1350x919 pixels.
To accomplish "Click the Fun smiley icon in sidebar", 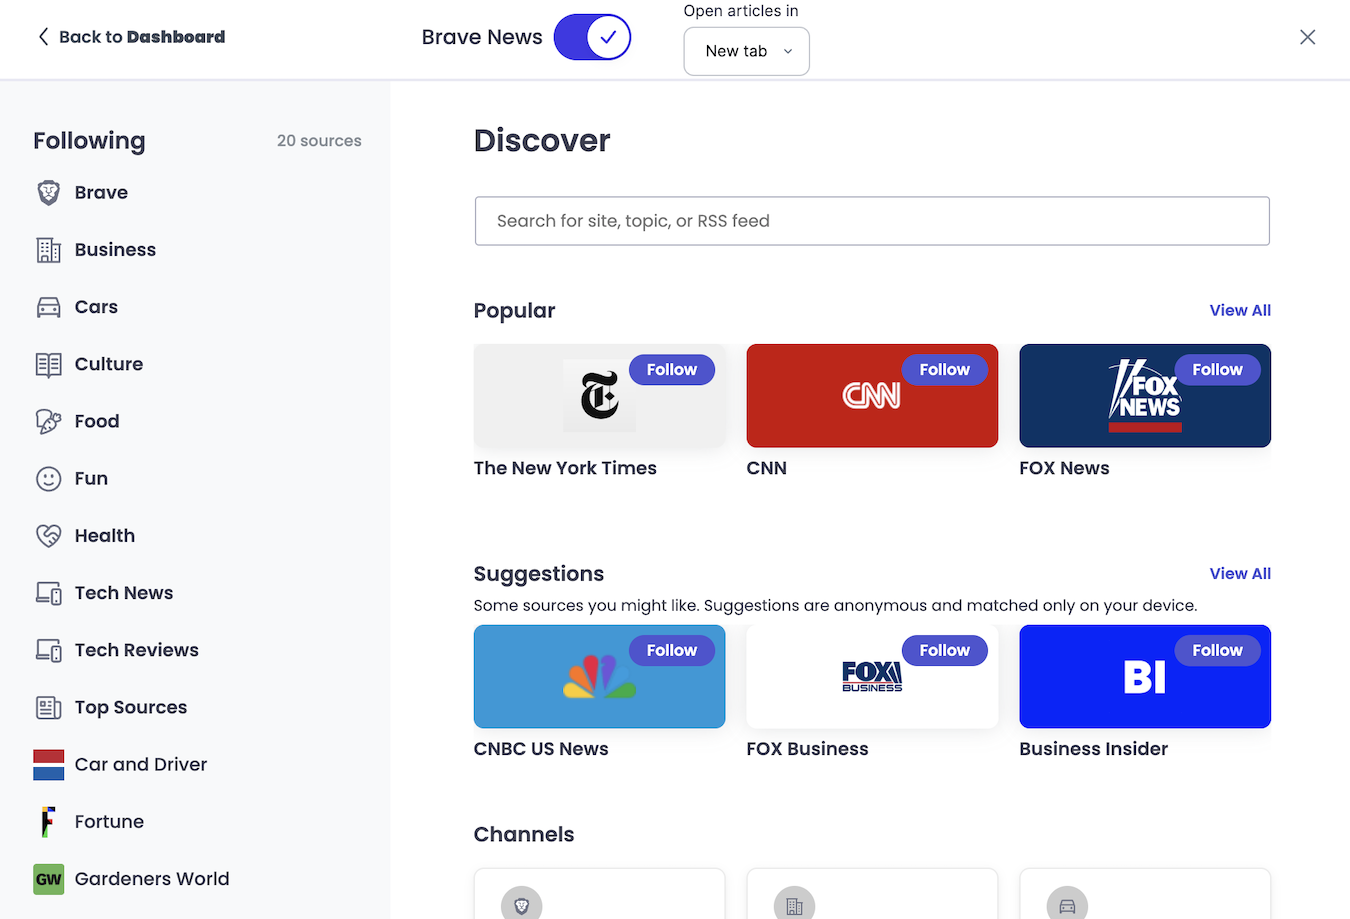I will tap(48, 479).
